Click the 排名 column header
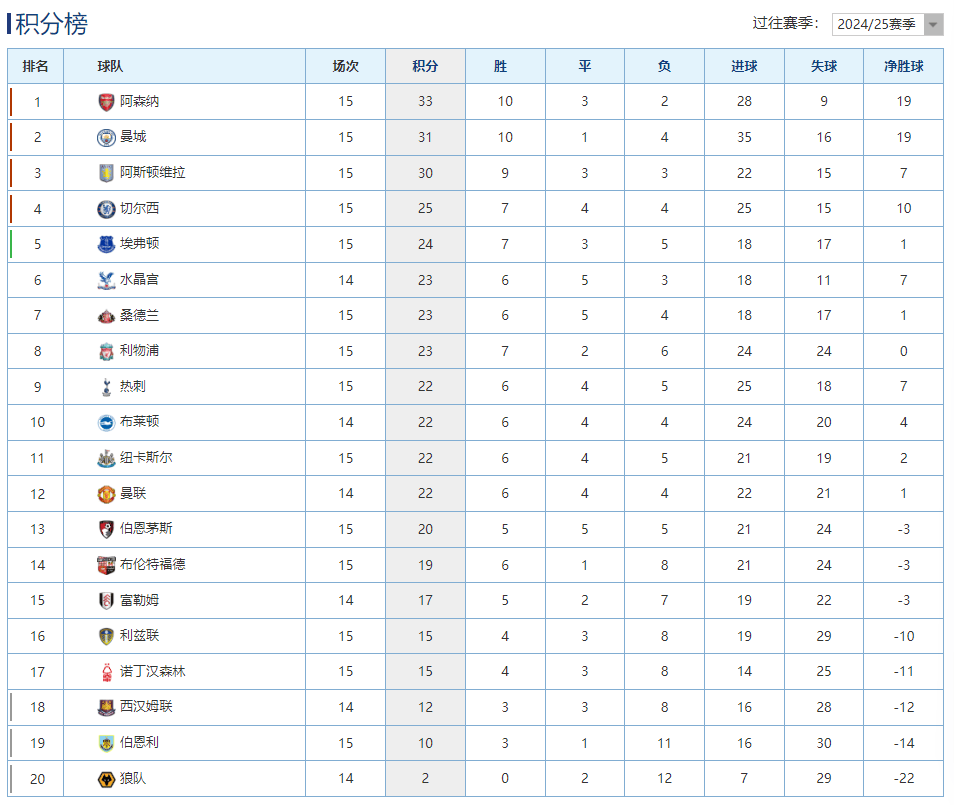Screen dimensions: 954x805 [x=36, y=66]
